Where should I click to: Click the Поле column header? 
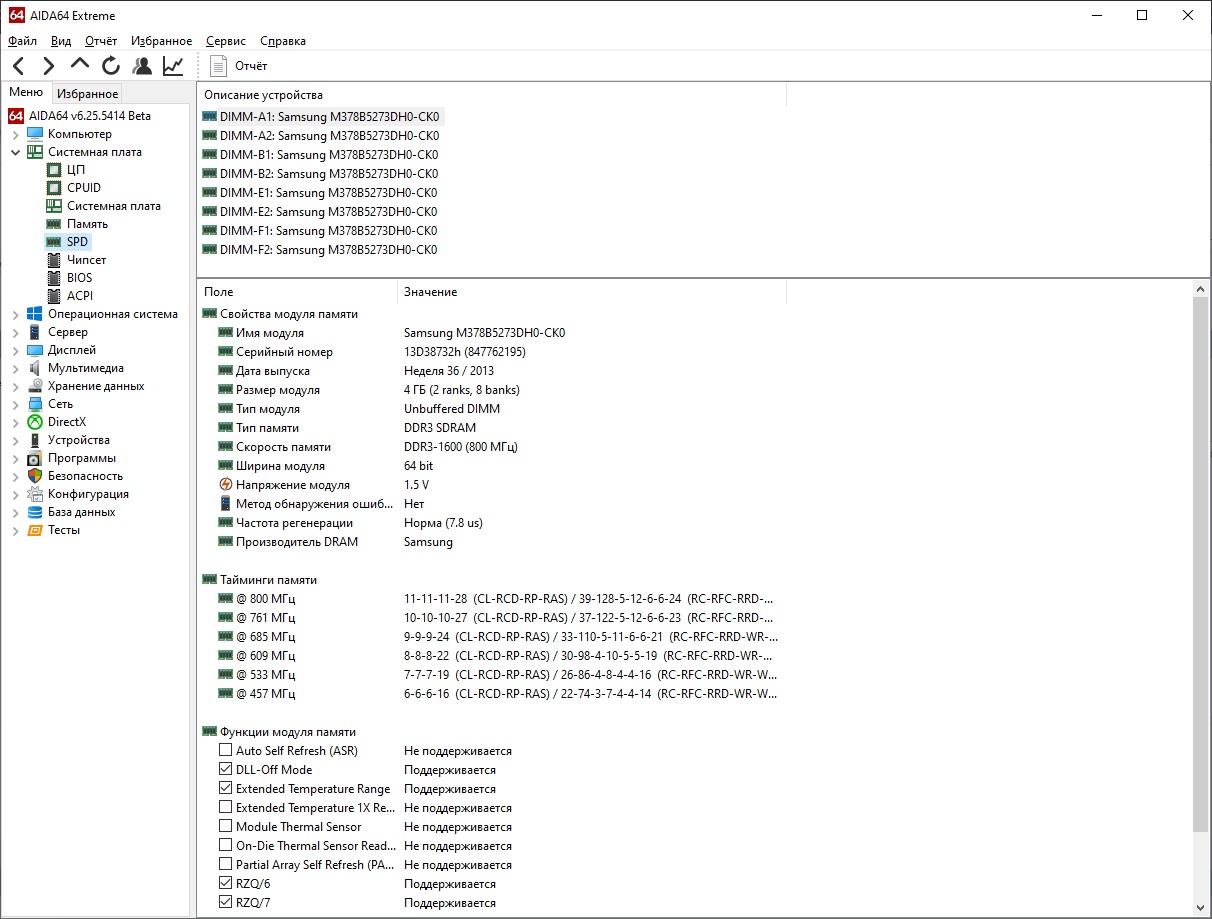pyautogui.click(x=297, y=292)
